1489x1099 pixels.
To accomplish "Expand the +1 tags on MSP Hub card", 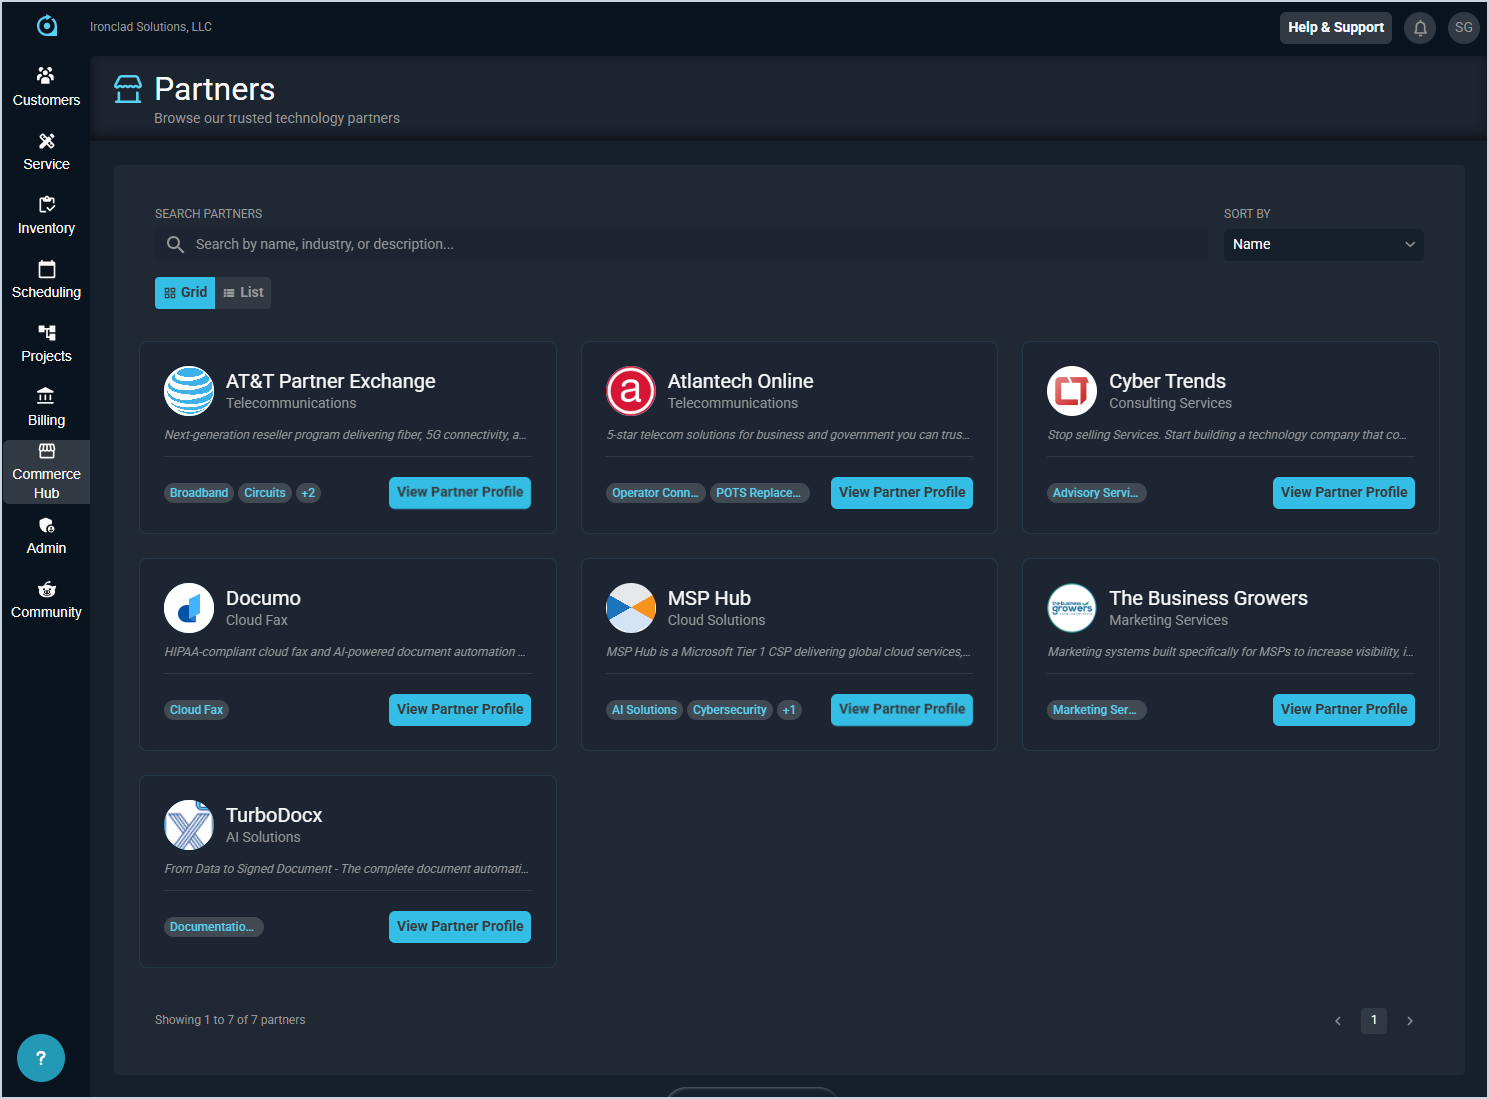I will point(789,710).
